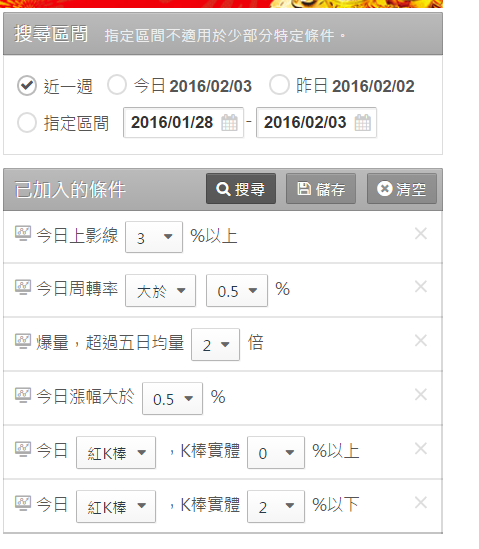Click the 2016/01/28 start date field

183,123
